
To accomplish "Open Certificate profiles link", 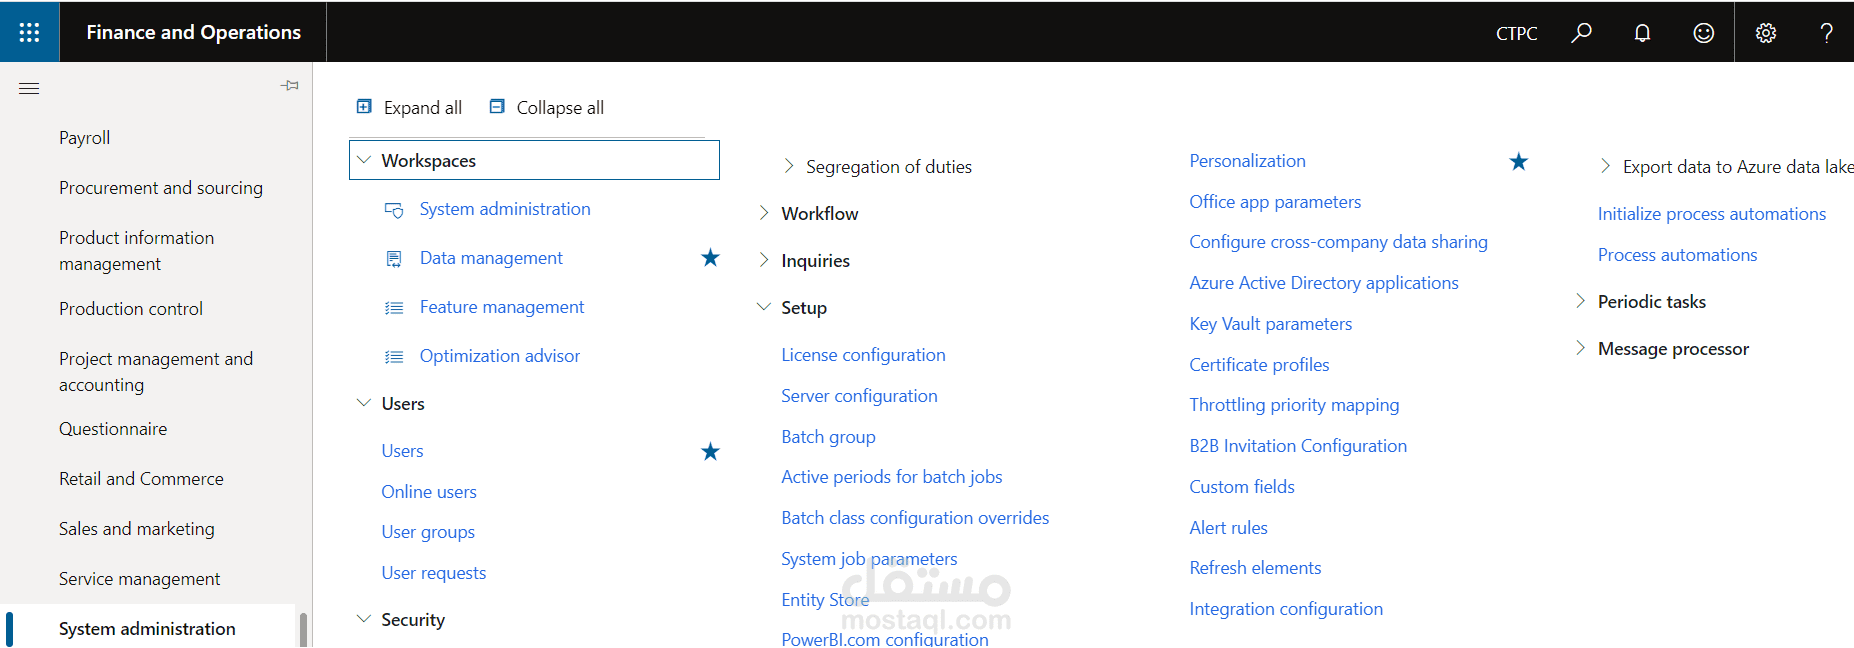I will (x=1259, y=365).
